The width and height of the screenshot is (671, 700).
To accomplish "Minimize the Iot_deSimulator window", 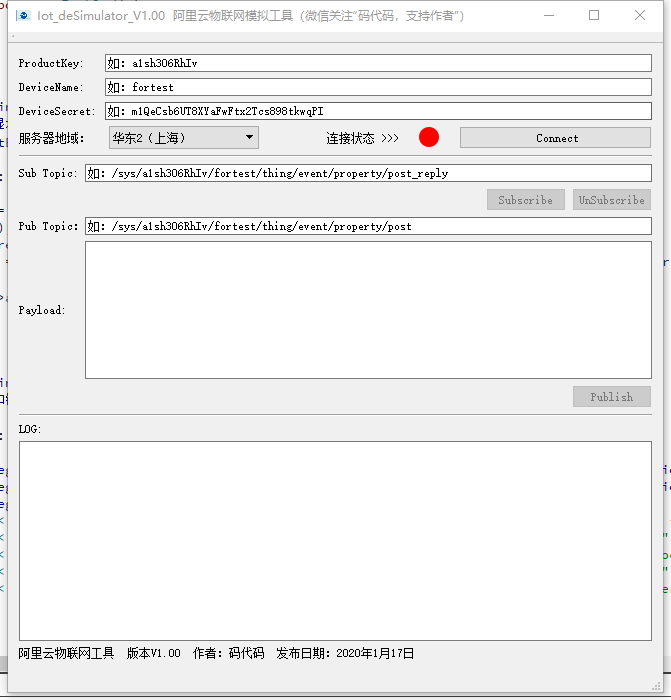I will [549, 16].
